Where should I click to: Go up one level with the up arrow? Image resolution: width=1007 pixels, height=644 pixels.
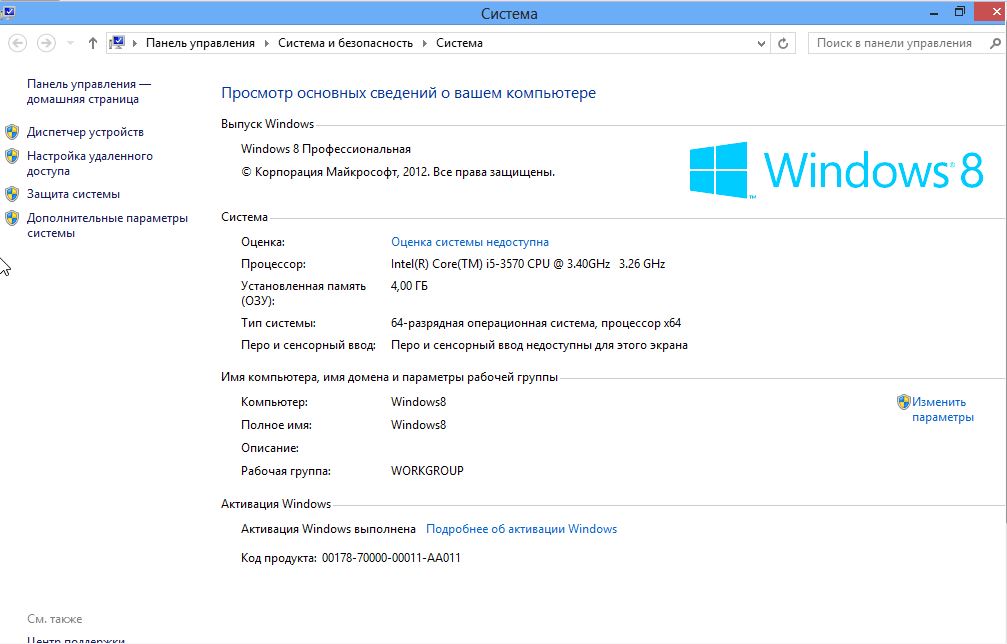pyautogui.click(x=92, y=43)
